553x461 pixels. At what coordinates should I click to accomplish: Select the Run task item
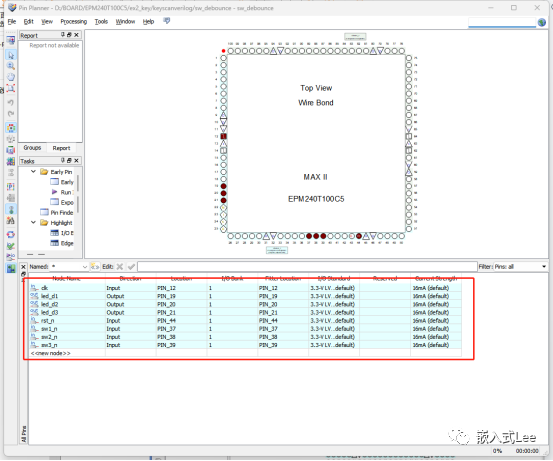62,192
